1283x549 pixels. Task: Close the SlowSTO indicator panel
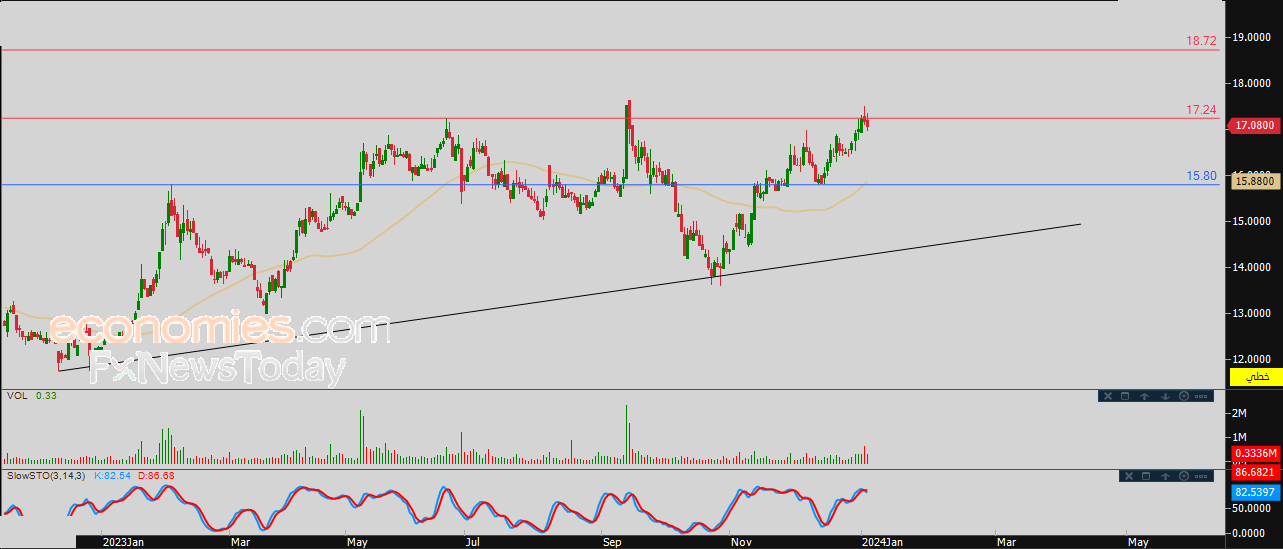1129,476
